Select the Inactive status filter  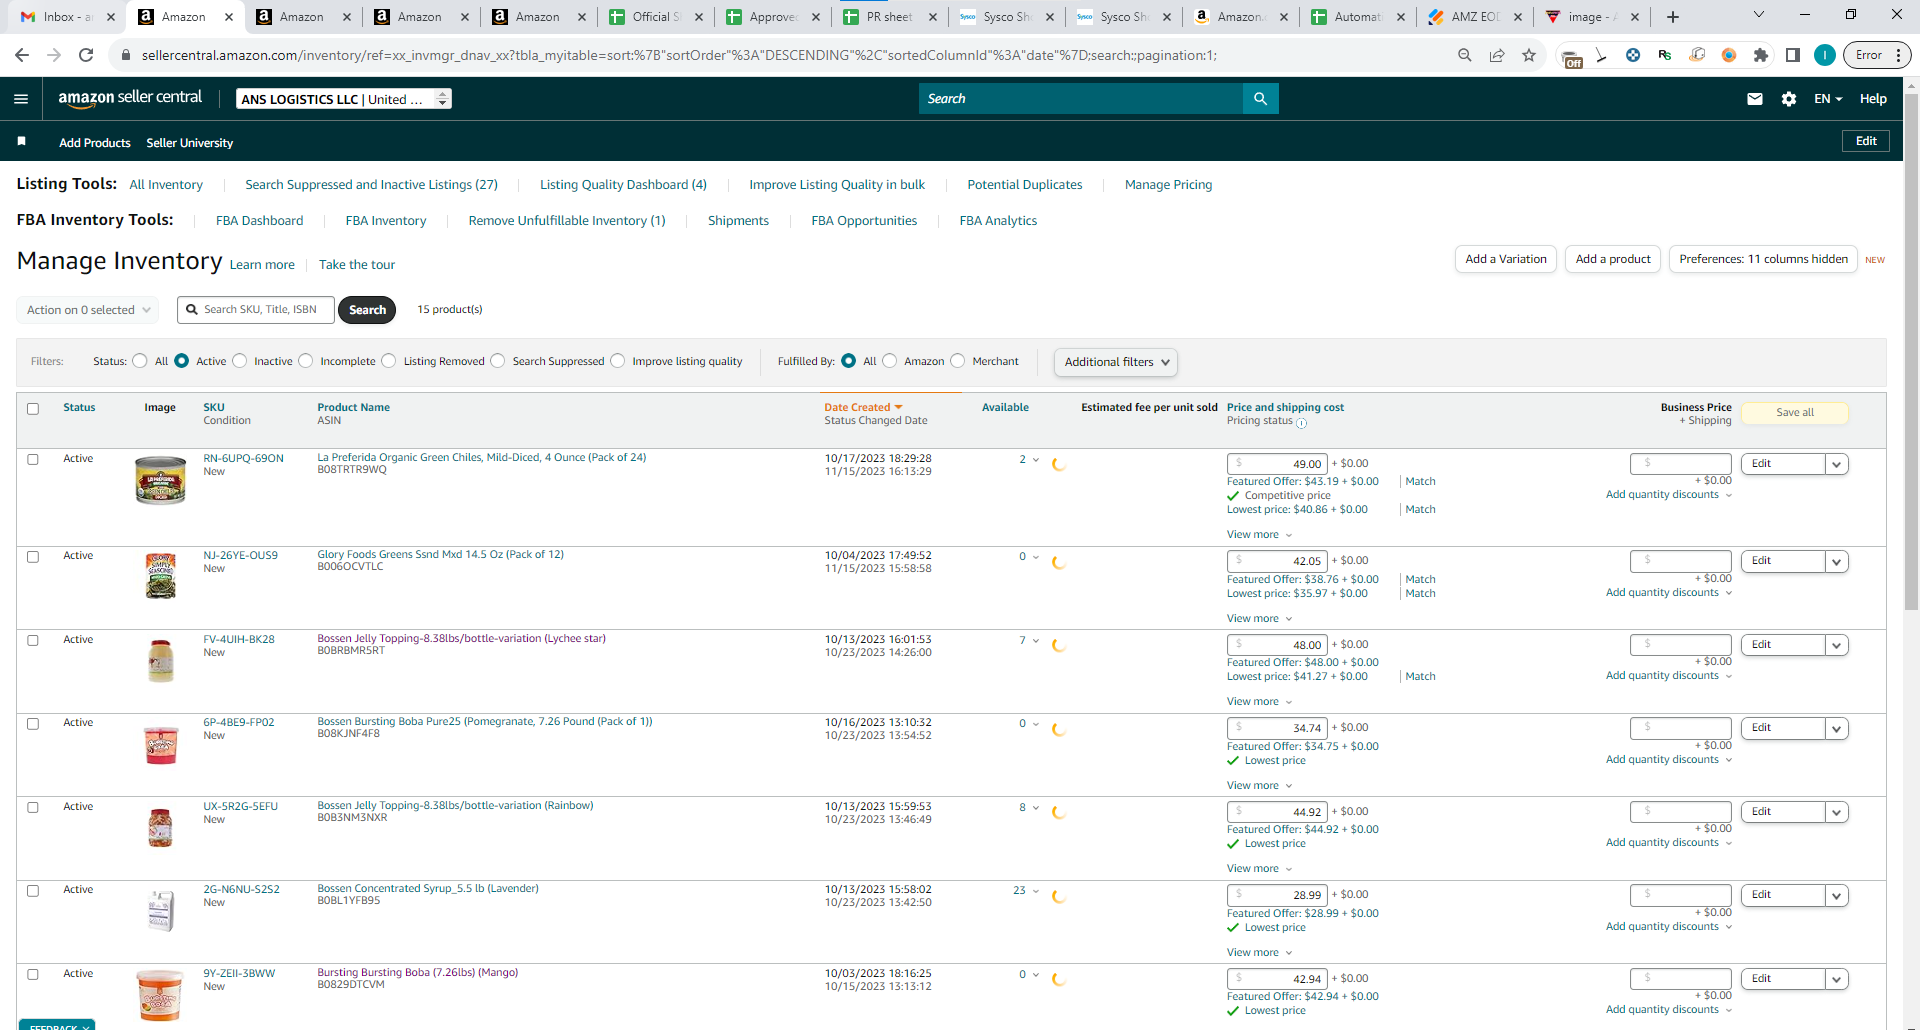coord(240,361)
